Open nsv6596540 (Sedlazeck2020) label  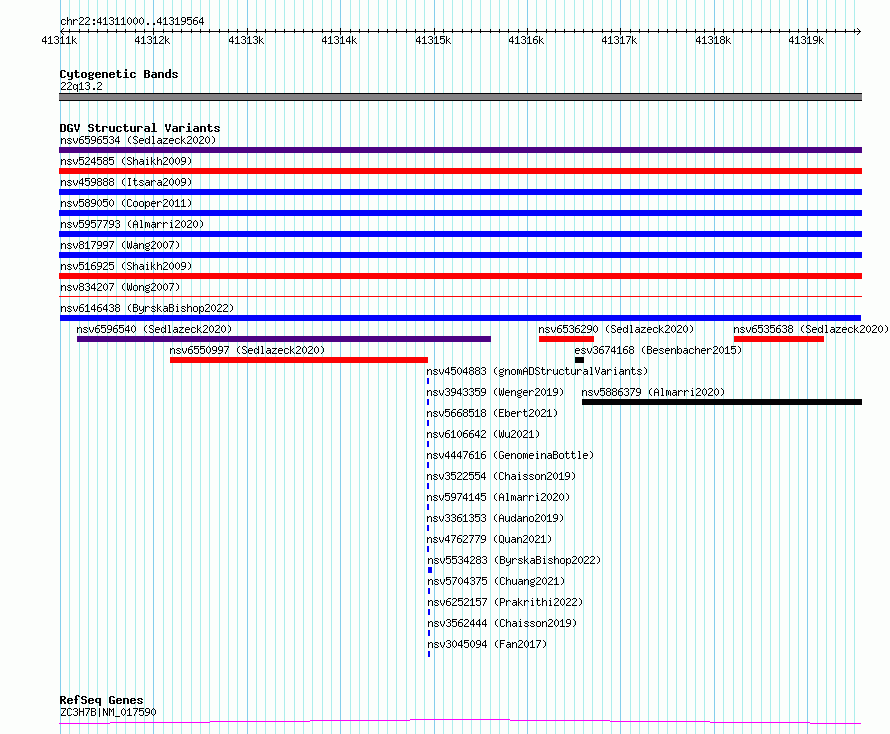tap(154, 329)
